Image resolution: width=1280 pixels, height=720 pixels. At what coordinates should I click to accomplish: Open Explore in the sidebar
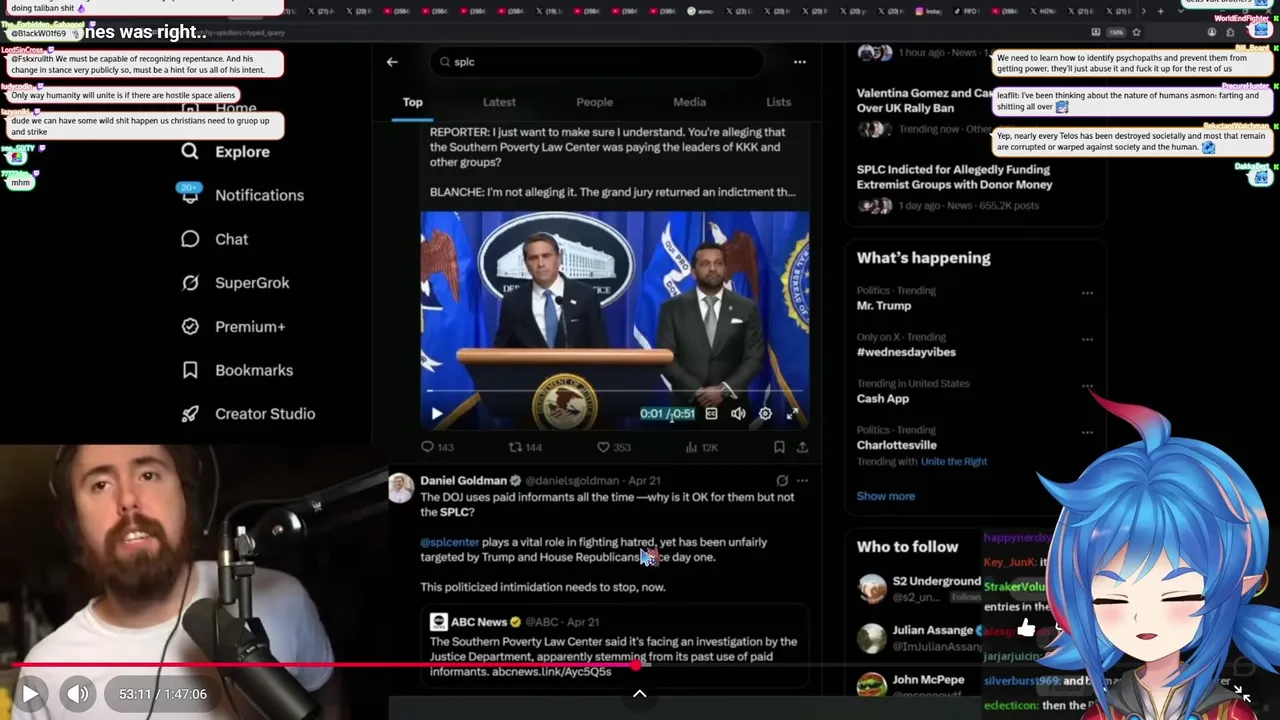(242, 152)
